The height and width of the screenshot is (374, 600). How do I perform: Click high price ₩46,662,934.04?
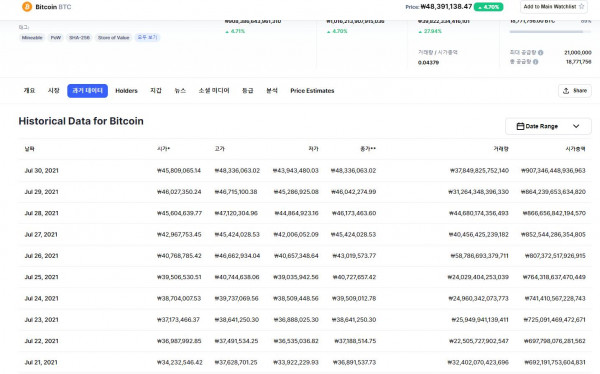pyautogui.click(x=237, y=256)
